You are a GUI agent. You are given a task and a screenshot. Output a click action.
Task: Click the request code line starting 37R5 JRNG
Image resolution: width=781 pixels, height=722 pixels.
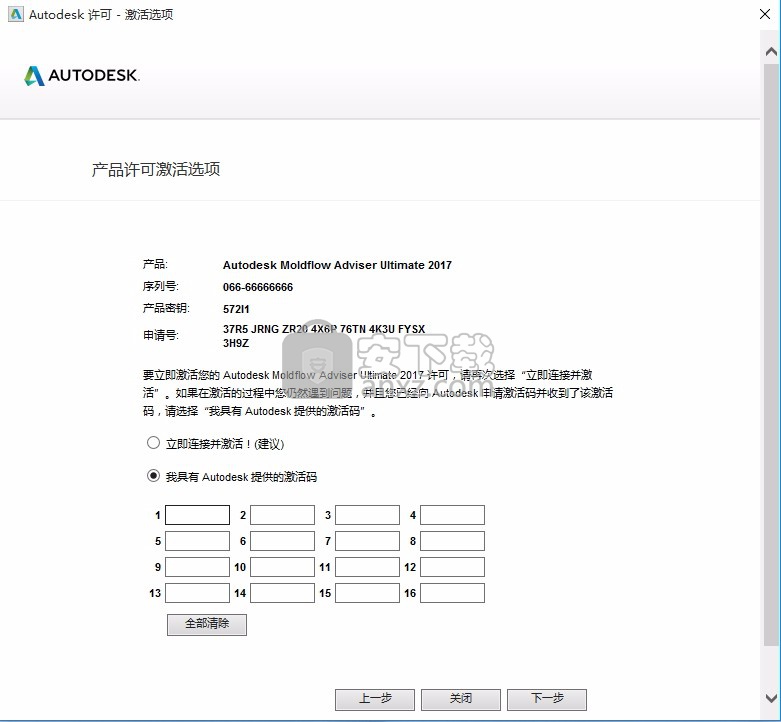point(324,329)
